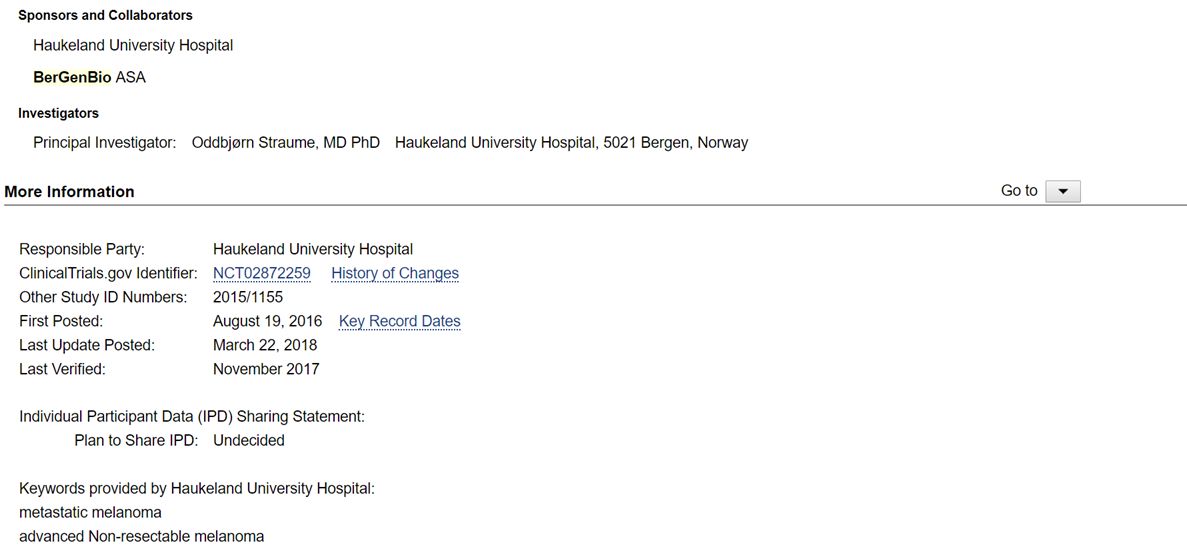Open the History of Changes link
Image resolution: width=1187 pixels, height=552 pixels.
point(395,273)
